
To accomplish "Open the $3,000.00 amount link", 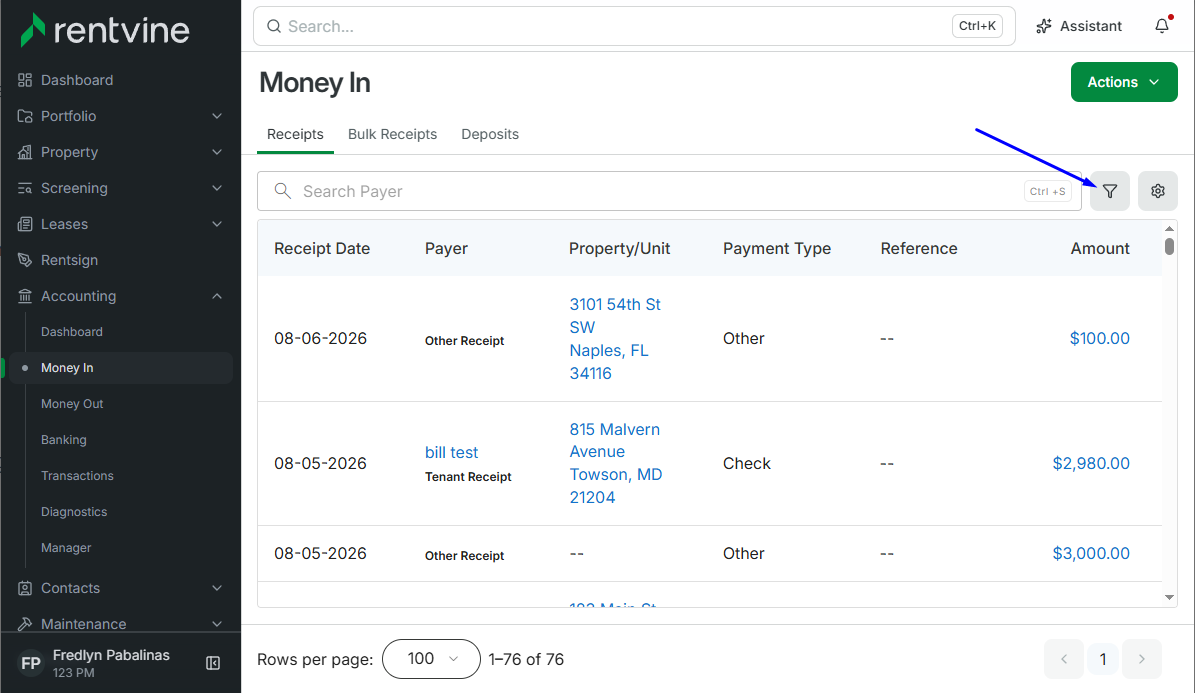I will [1091, 553].
